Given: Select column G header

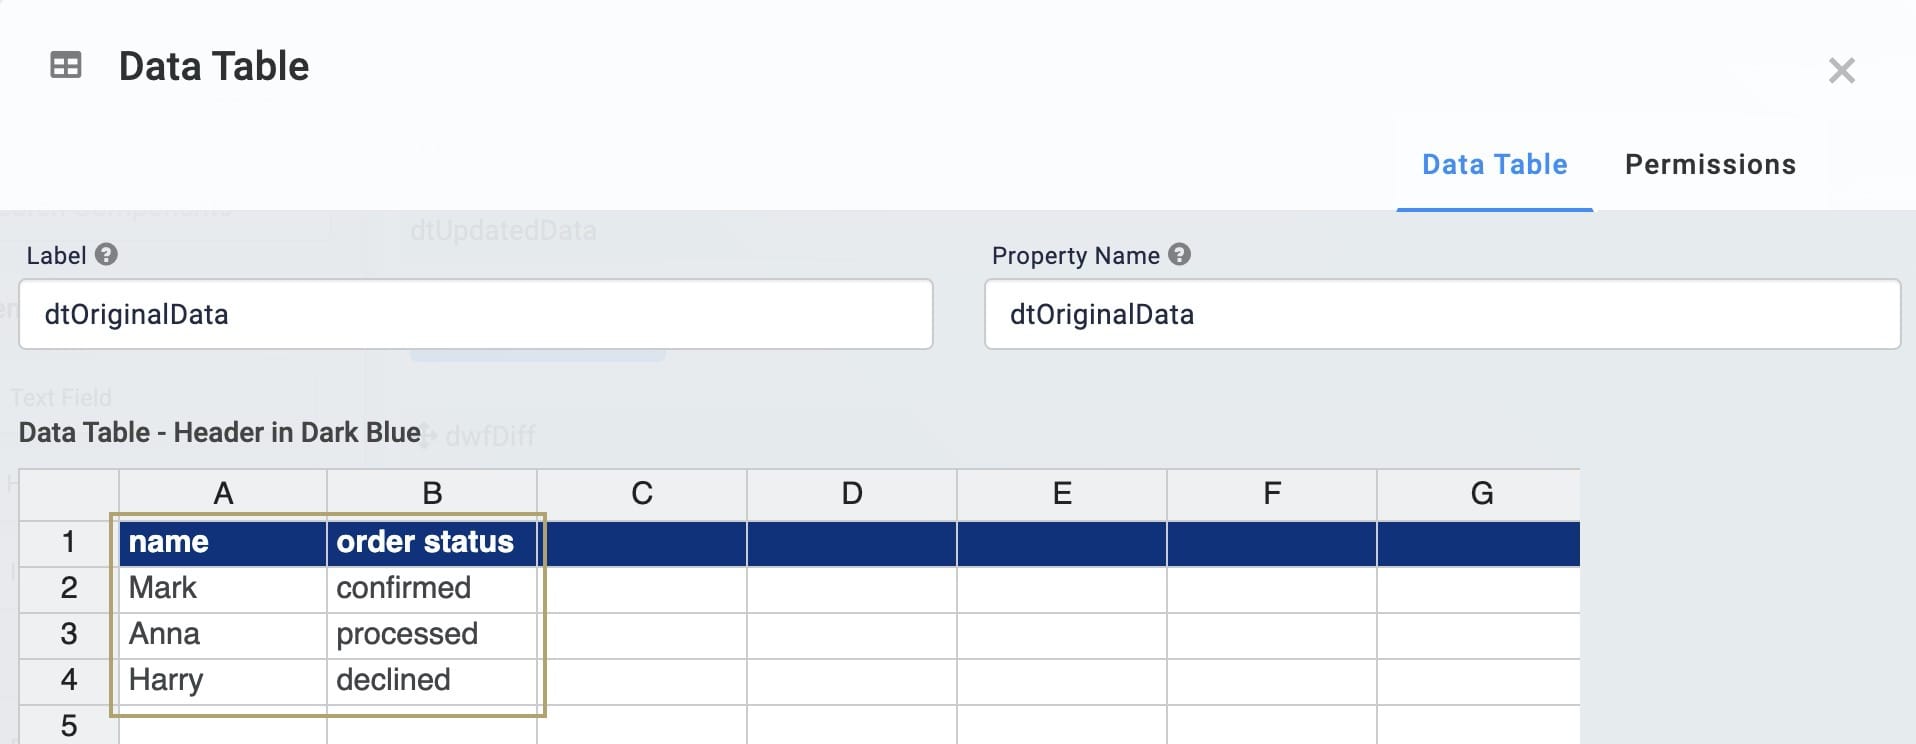Looking at the screenshot, I should point(1480,494).
